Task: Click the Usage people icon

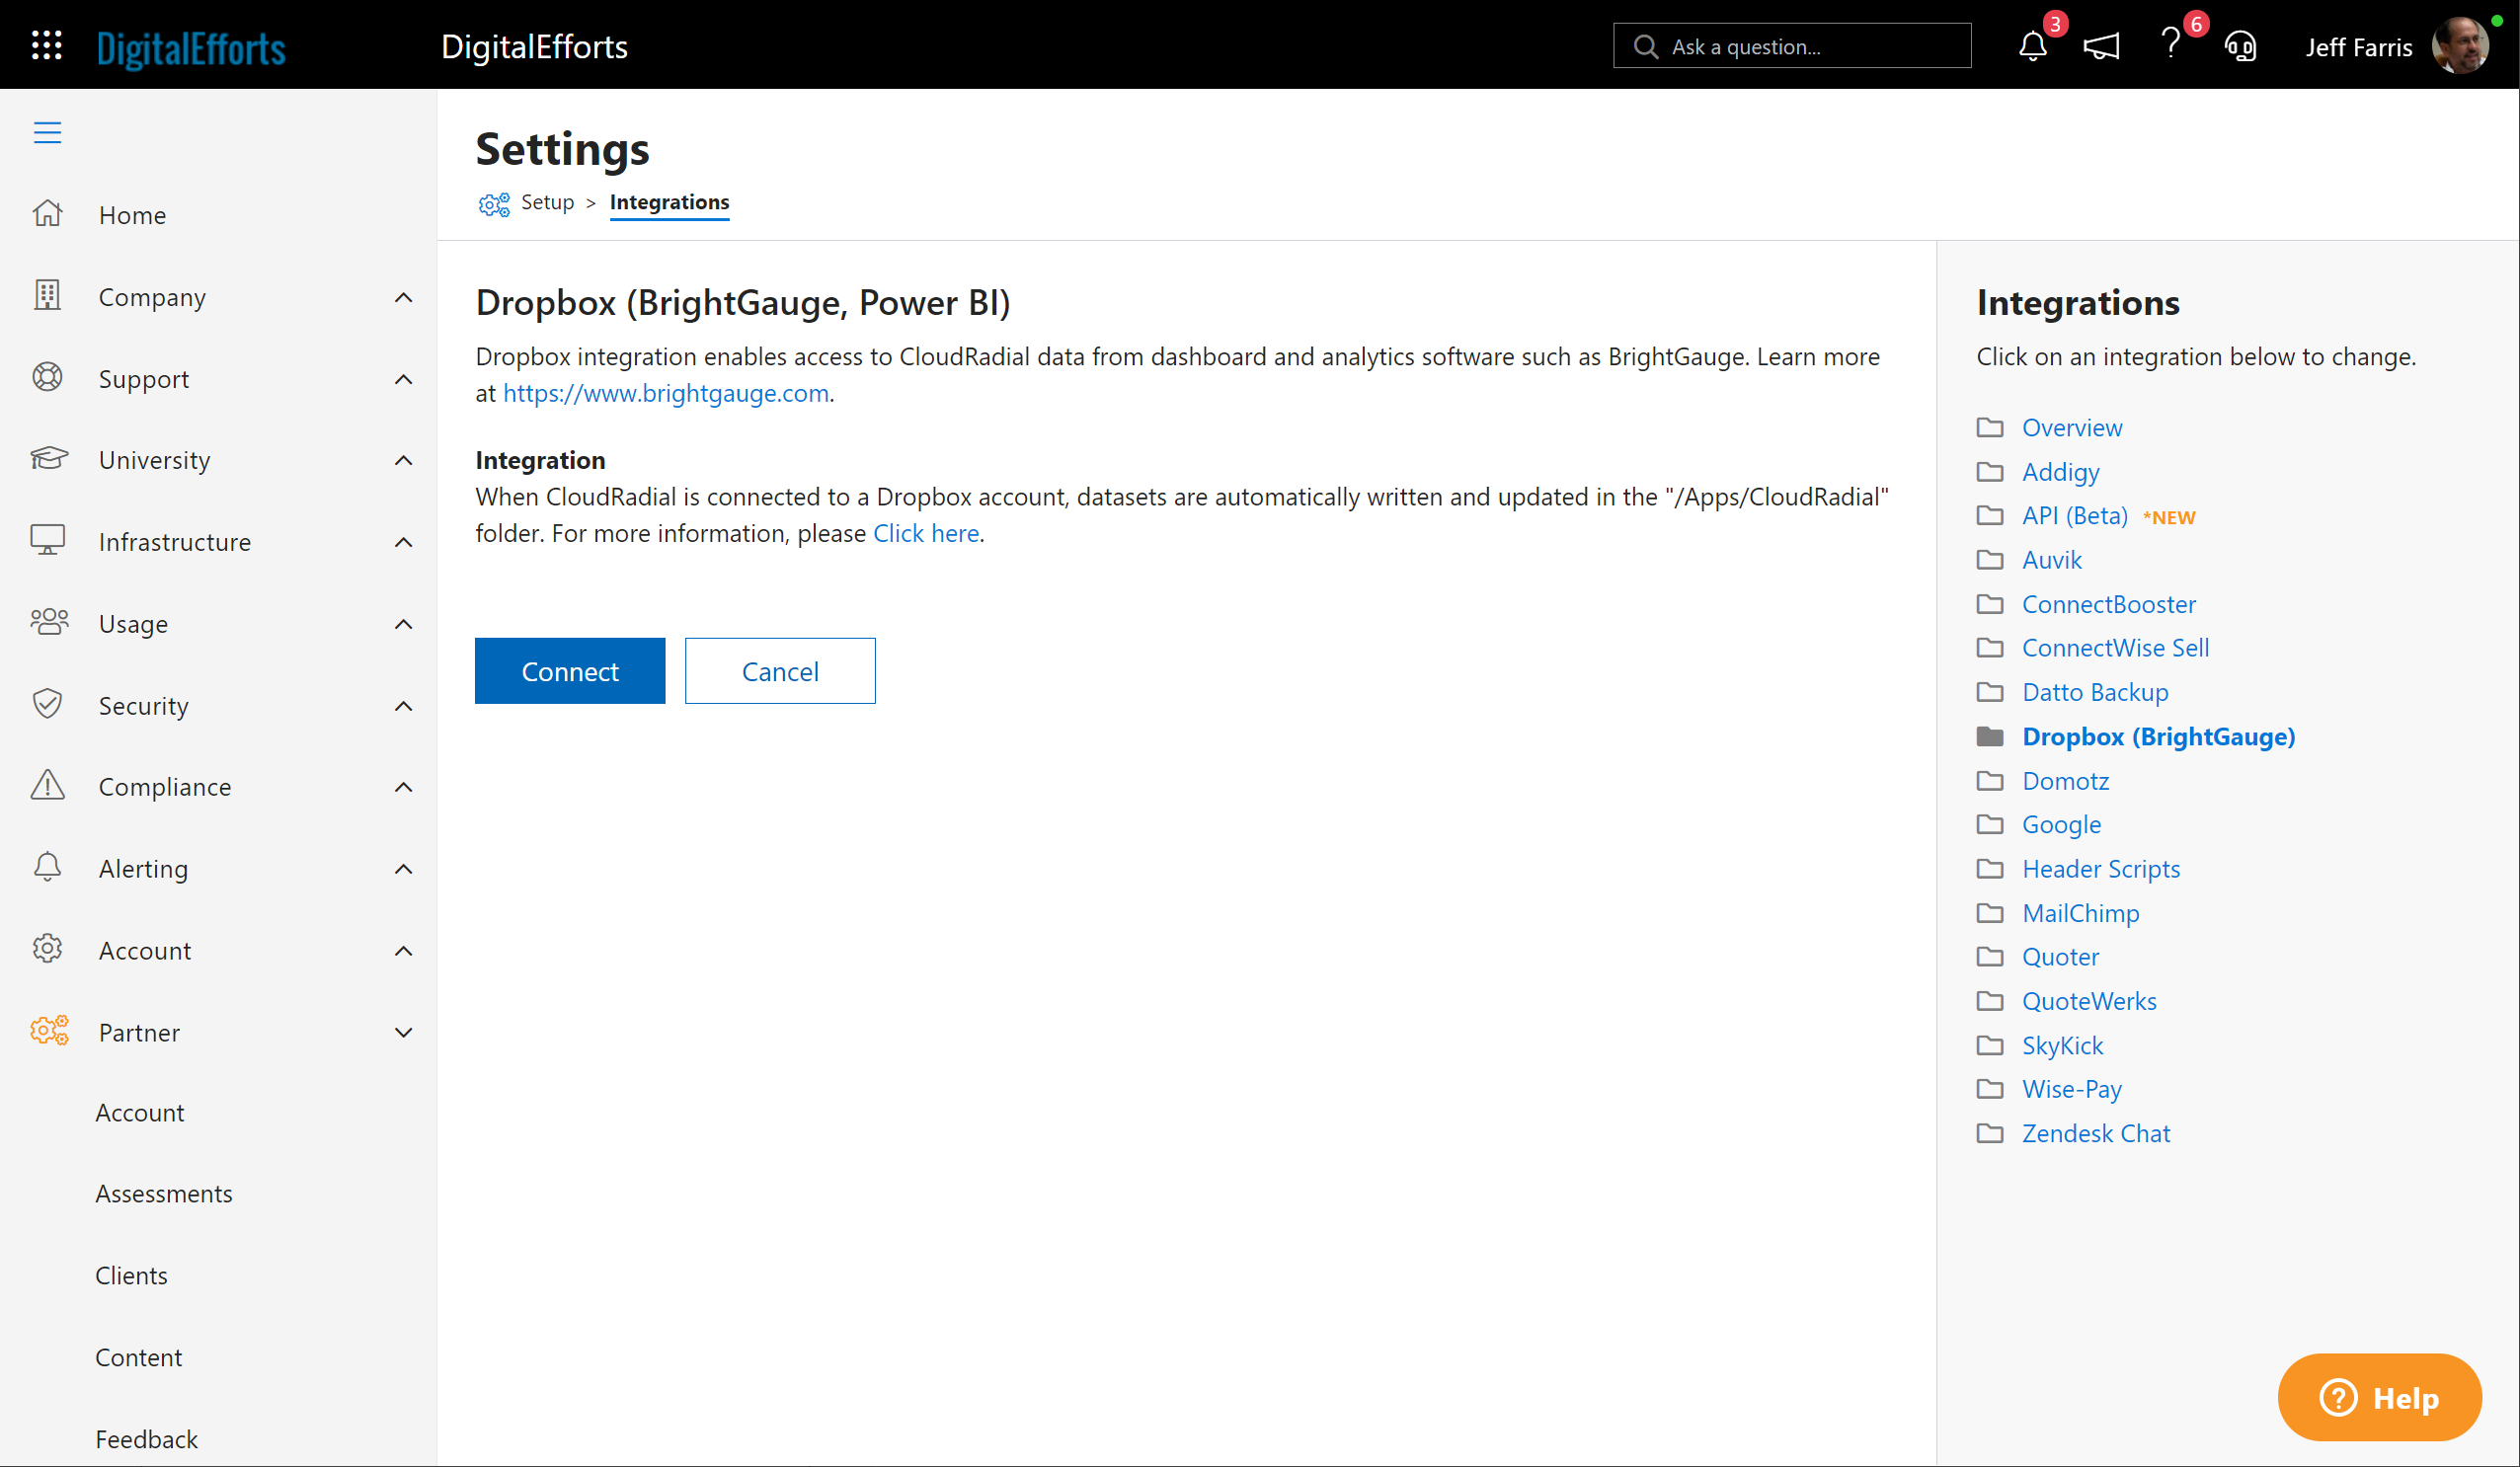Action: coord(49,622)
